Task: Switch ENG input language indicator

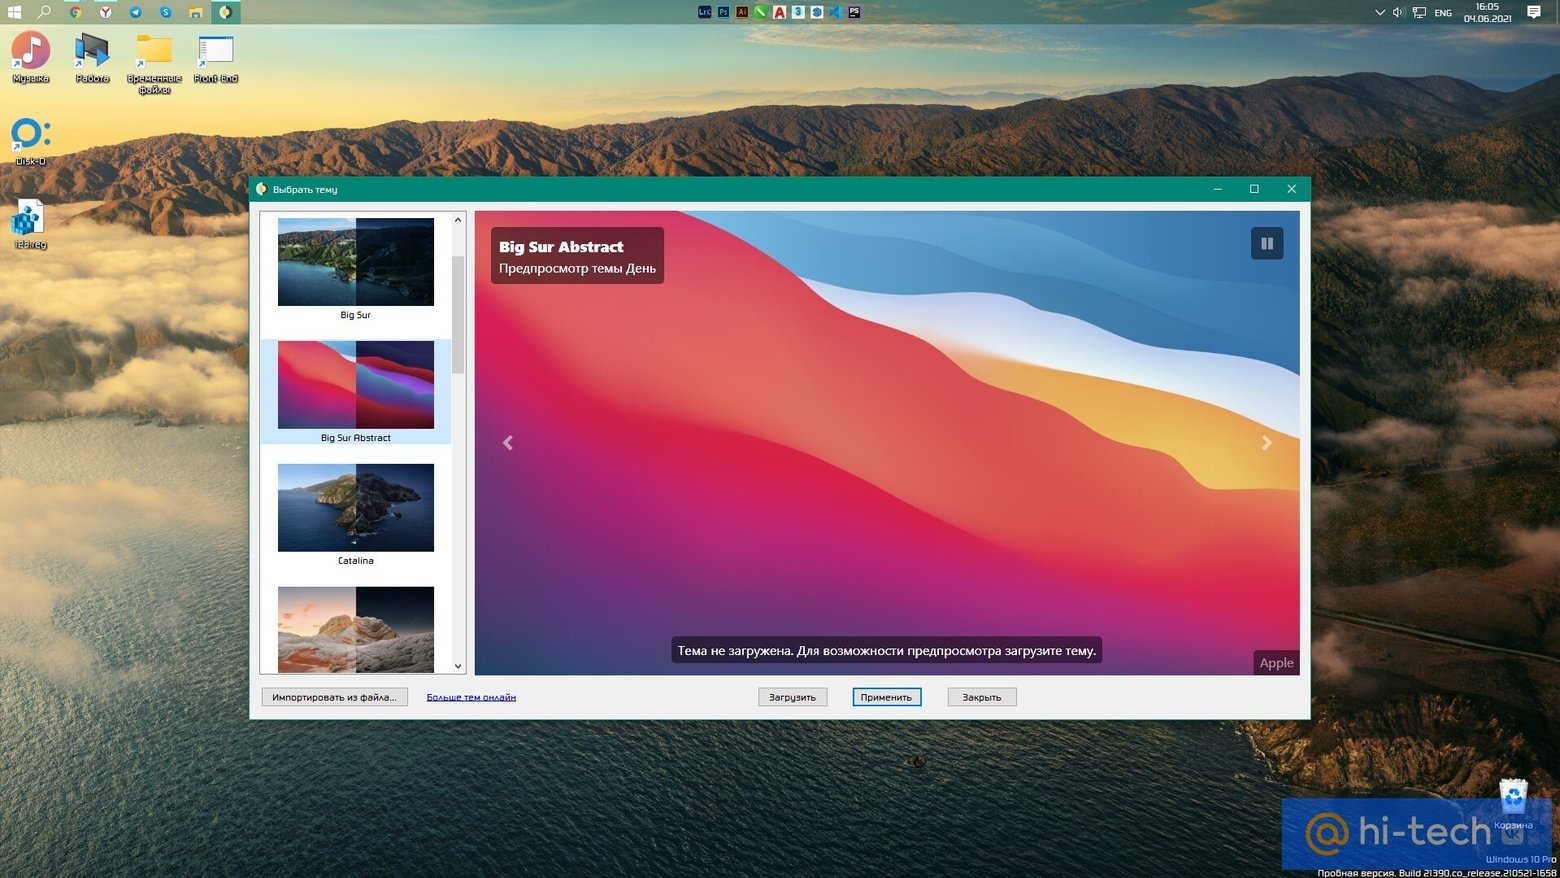Action: pos(1443,13)
